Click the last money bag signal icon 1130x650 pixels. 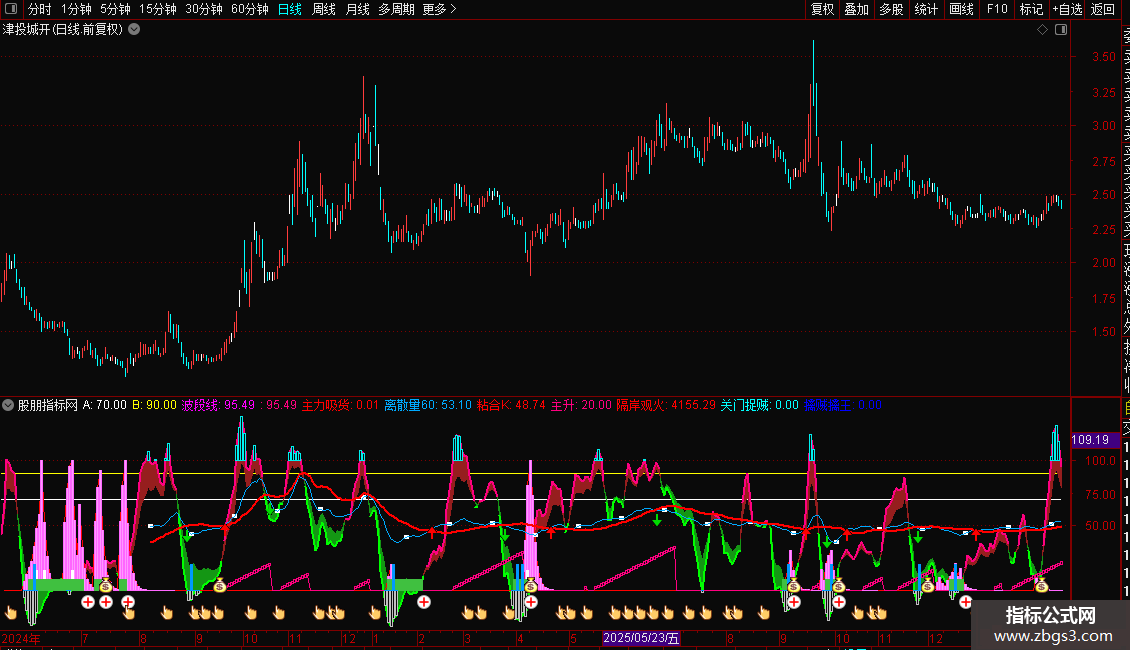pos(1041,586)
